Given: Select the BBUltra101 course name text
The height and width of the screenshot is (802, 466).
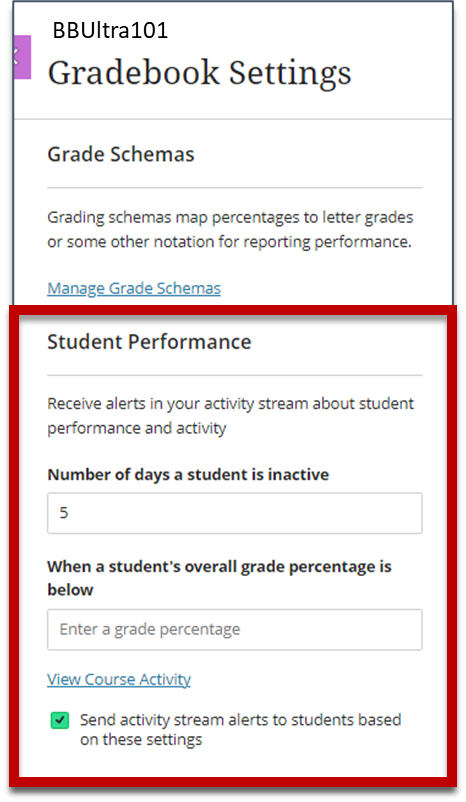Looking at the screenshot, I should (110, 31).
